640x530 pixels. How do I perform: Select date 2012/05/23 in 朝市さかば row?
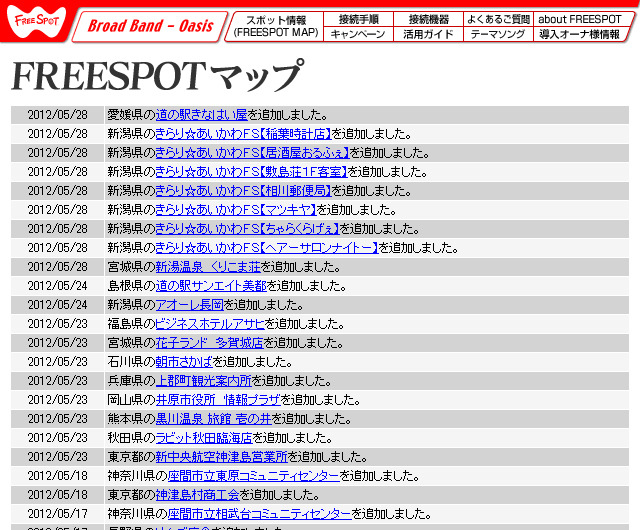pos(58,362)
